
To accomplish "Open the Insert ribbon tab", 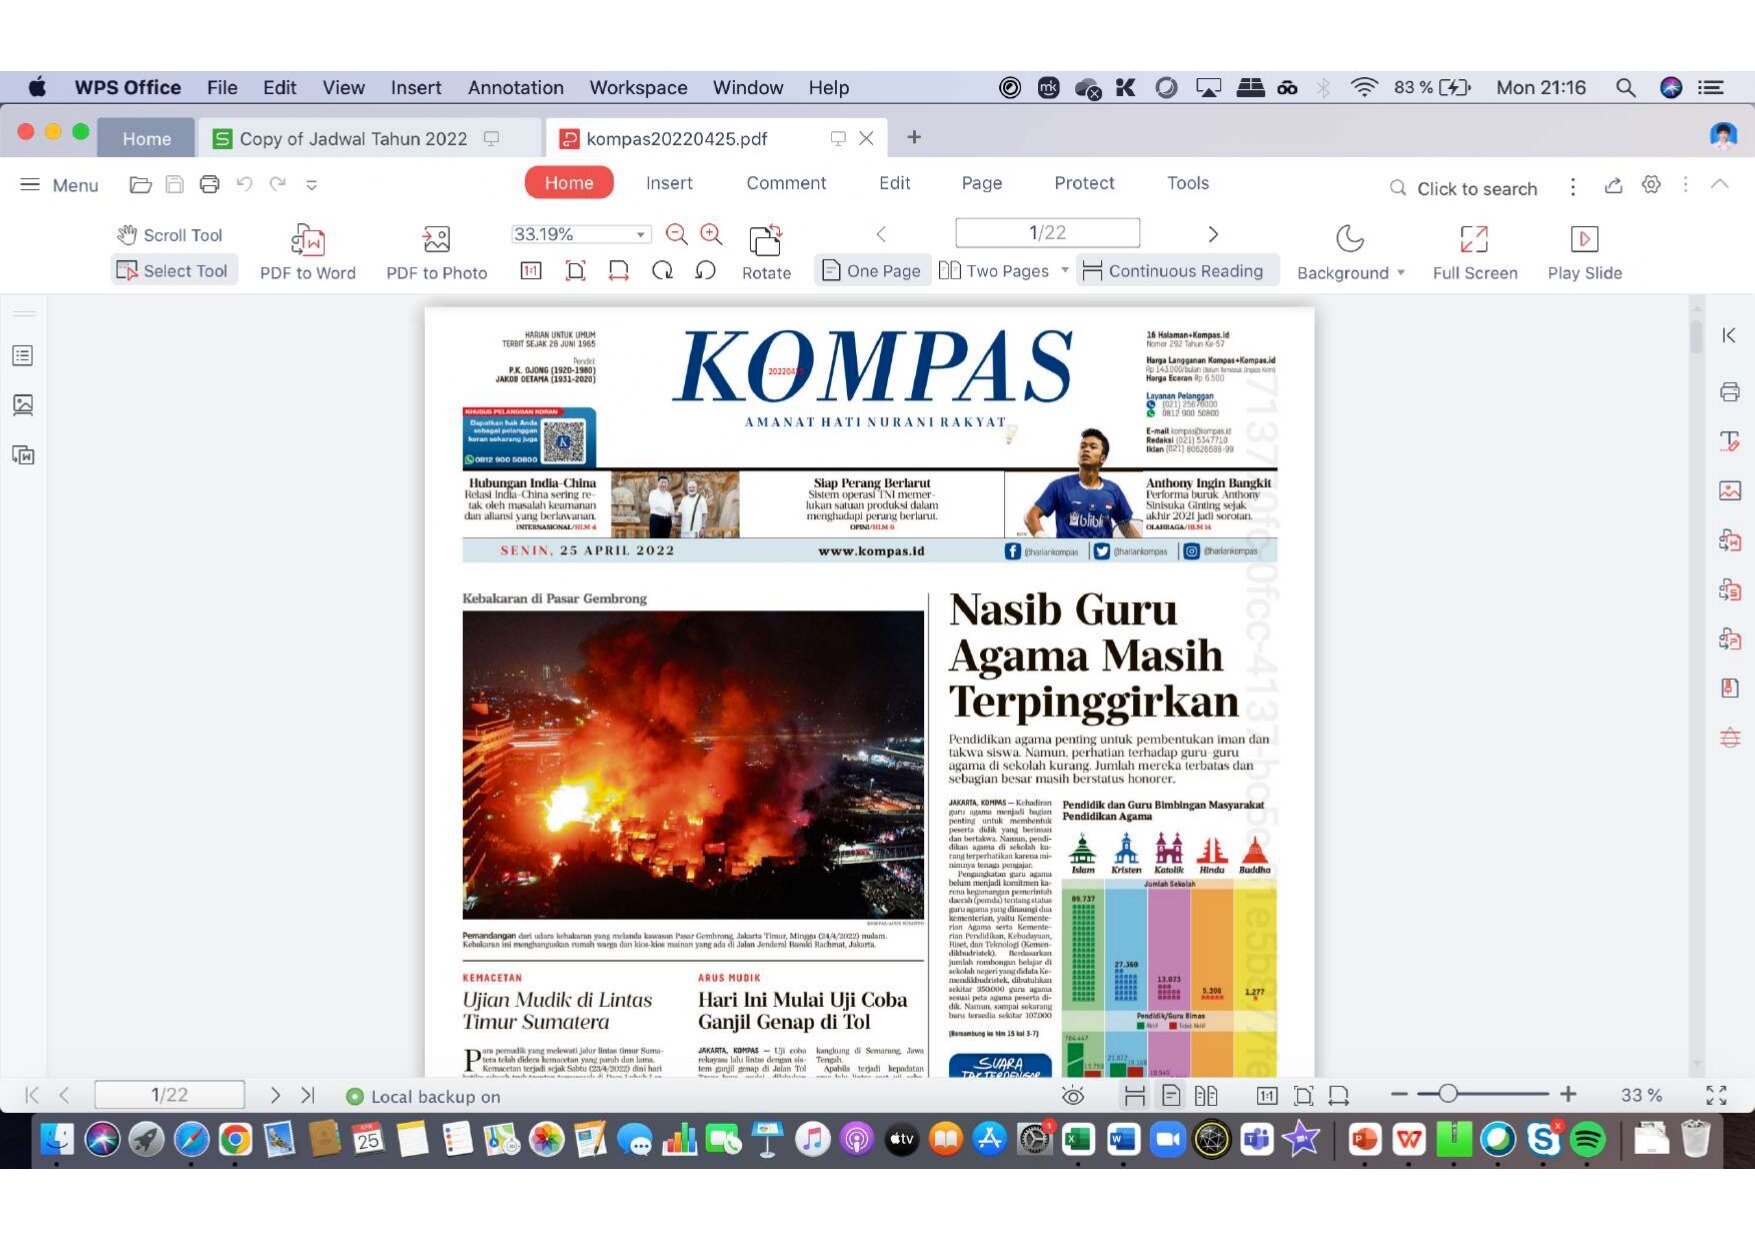I will (669, 183).
